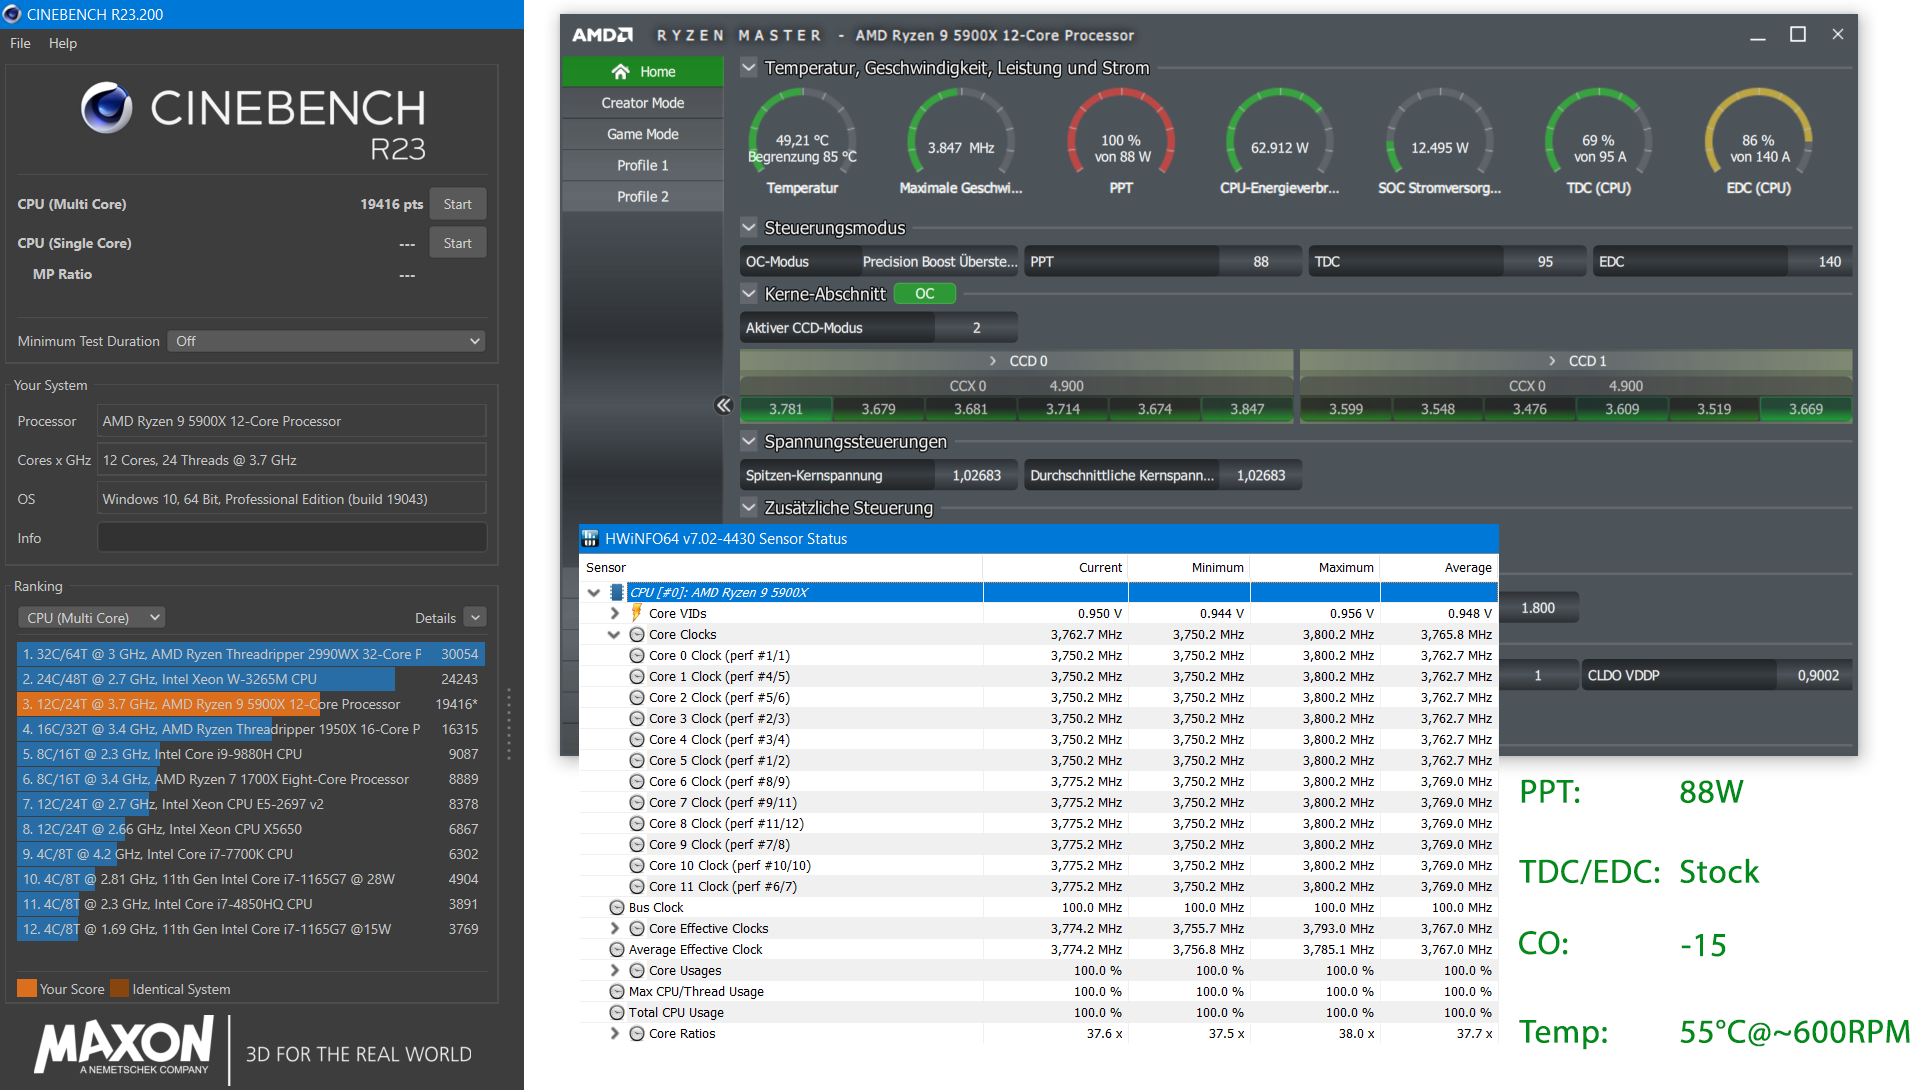Expand the Core Usages tree node
Viewport: 1920px width, 1090px height.
pyautogui.click(x=615, y=970)
